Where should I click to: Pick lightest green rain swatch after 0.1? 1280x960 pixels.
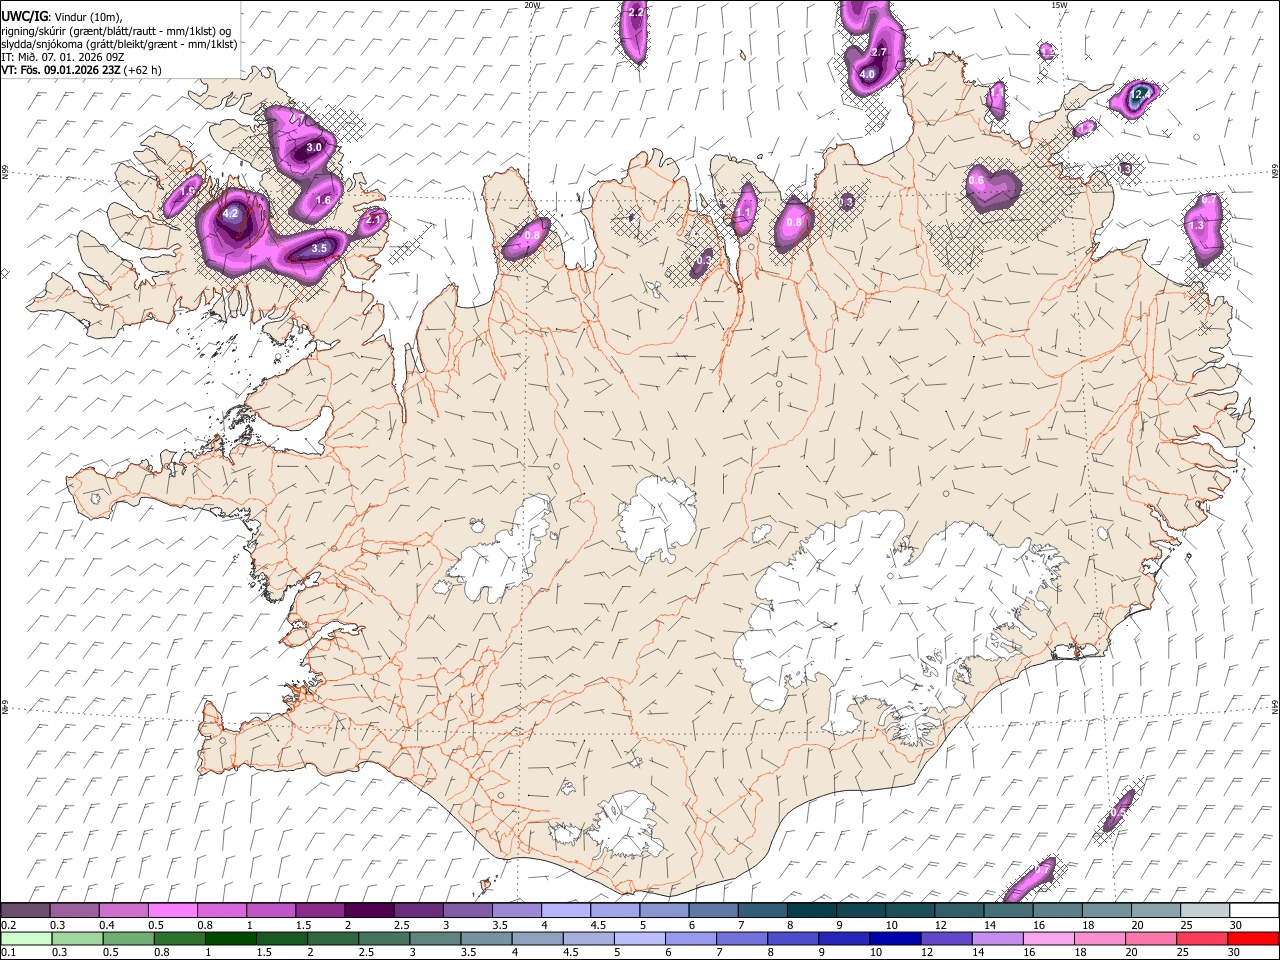[x=26, y=939]
